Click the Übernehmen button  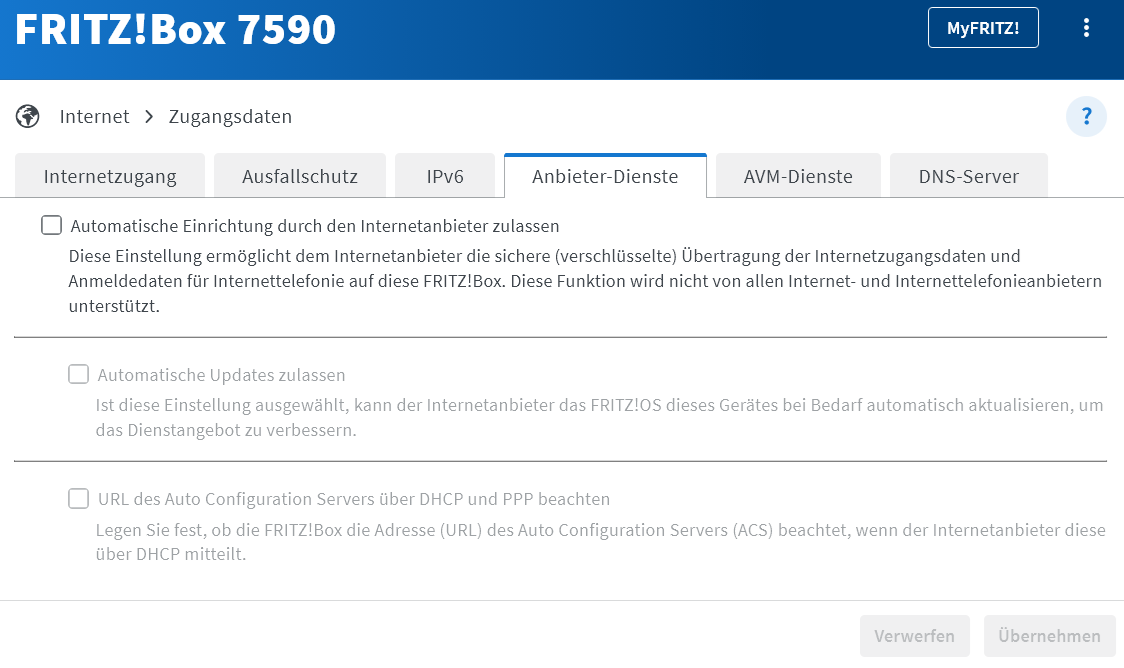tap(1049, 636)
